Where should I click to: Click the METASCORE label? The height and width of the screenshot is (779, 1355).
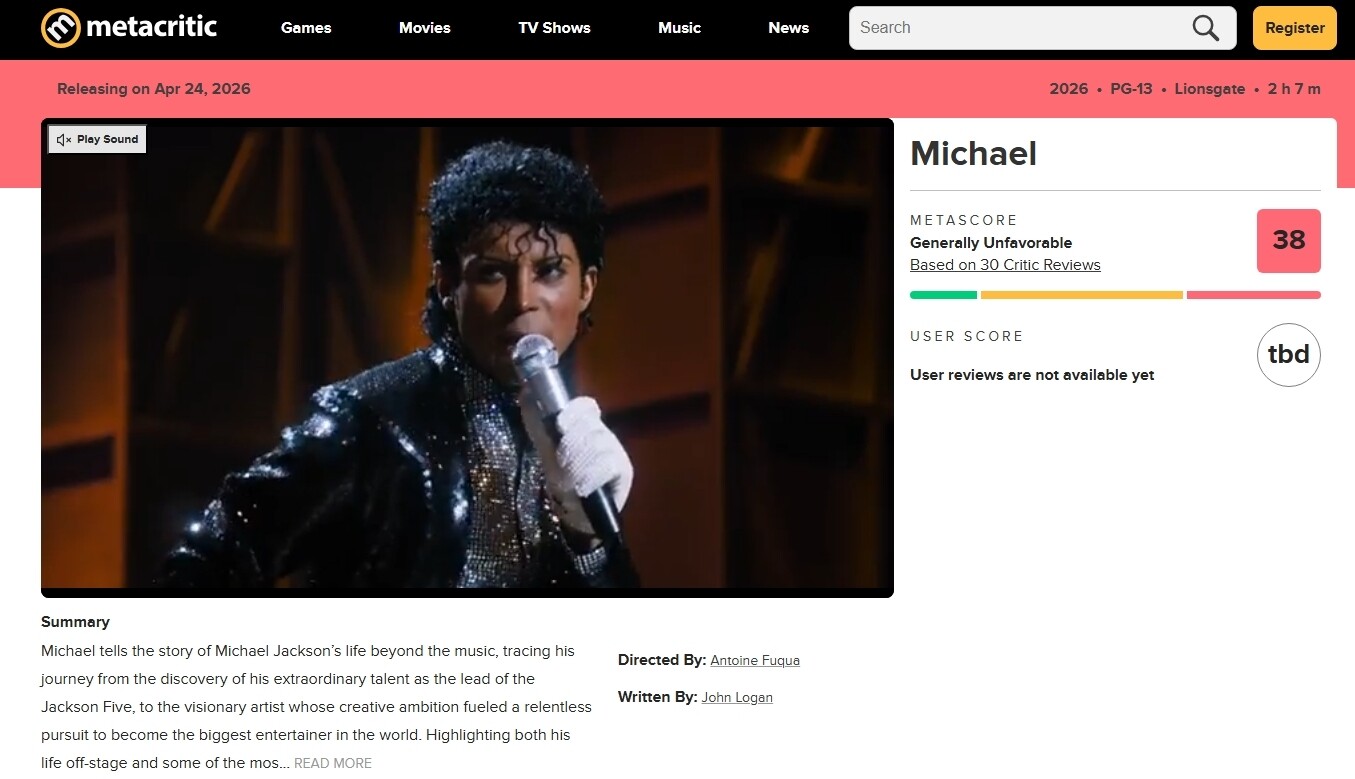tap(964, 220)
